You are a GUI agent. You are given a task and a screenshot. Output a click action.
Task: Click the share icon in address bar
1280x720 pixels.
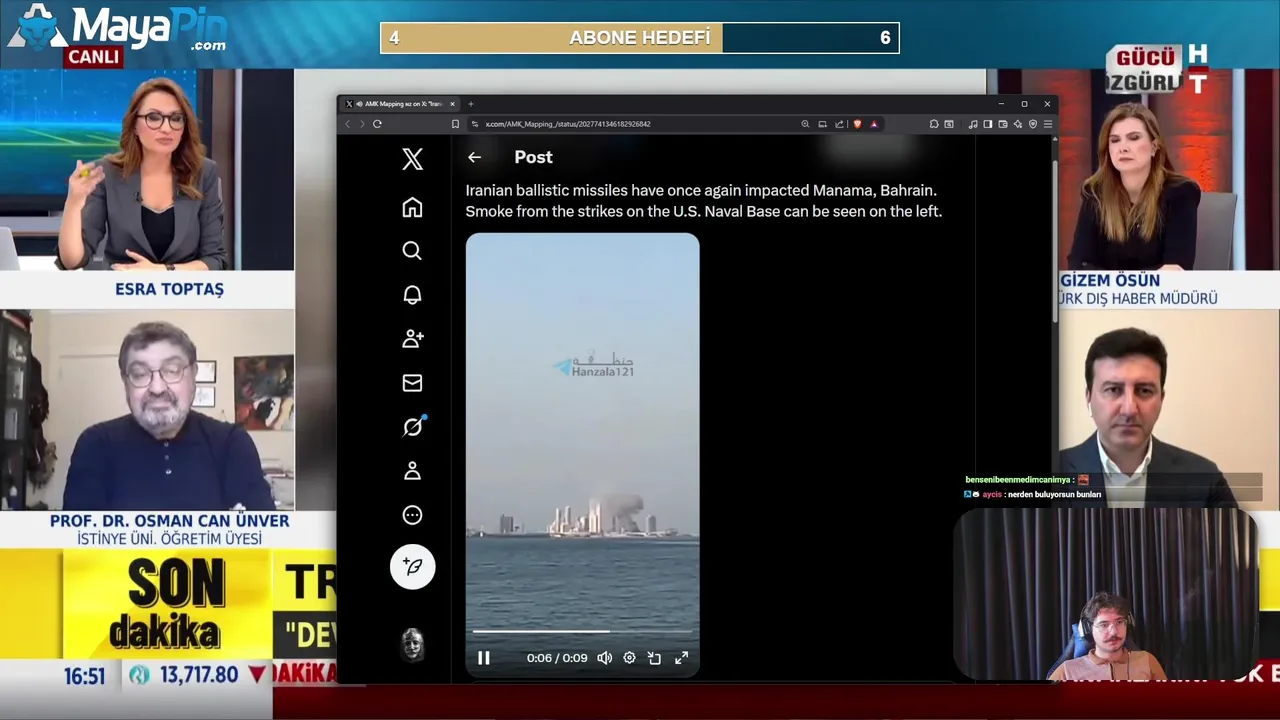pos(840,124)
